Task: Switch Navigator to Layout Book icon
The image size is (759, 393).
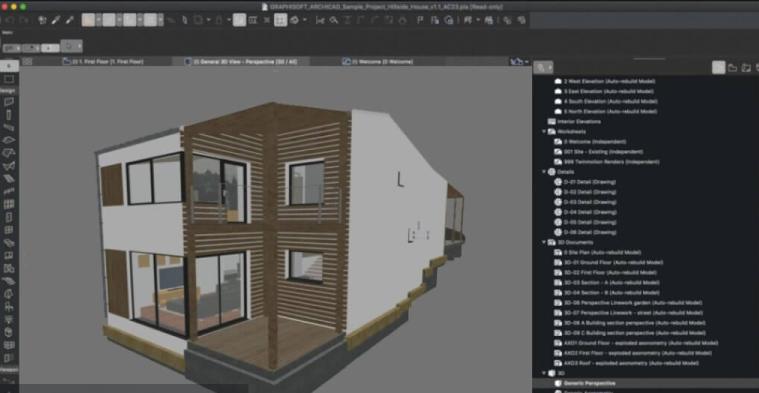Action: point(746,68)
